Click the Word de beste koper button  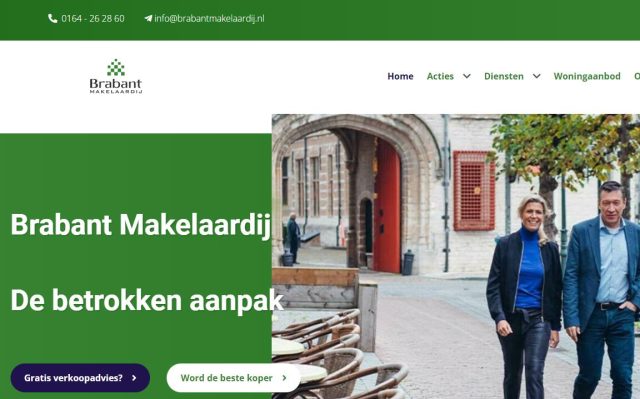tap(233, 378)
